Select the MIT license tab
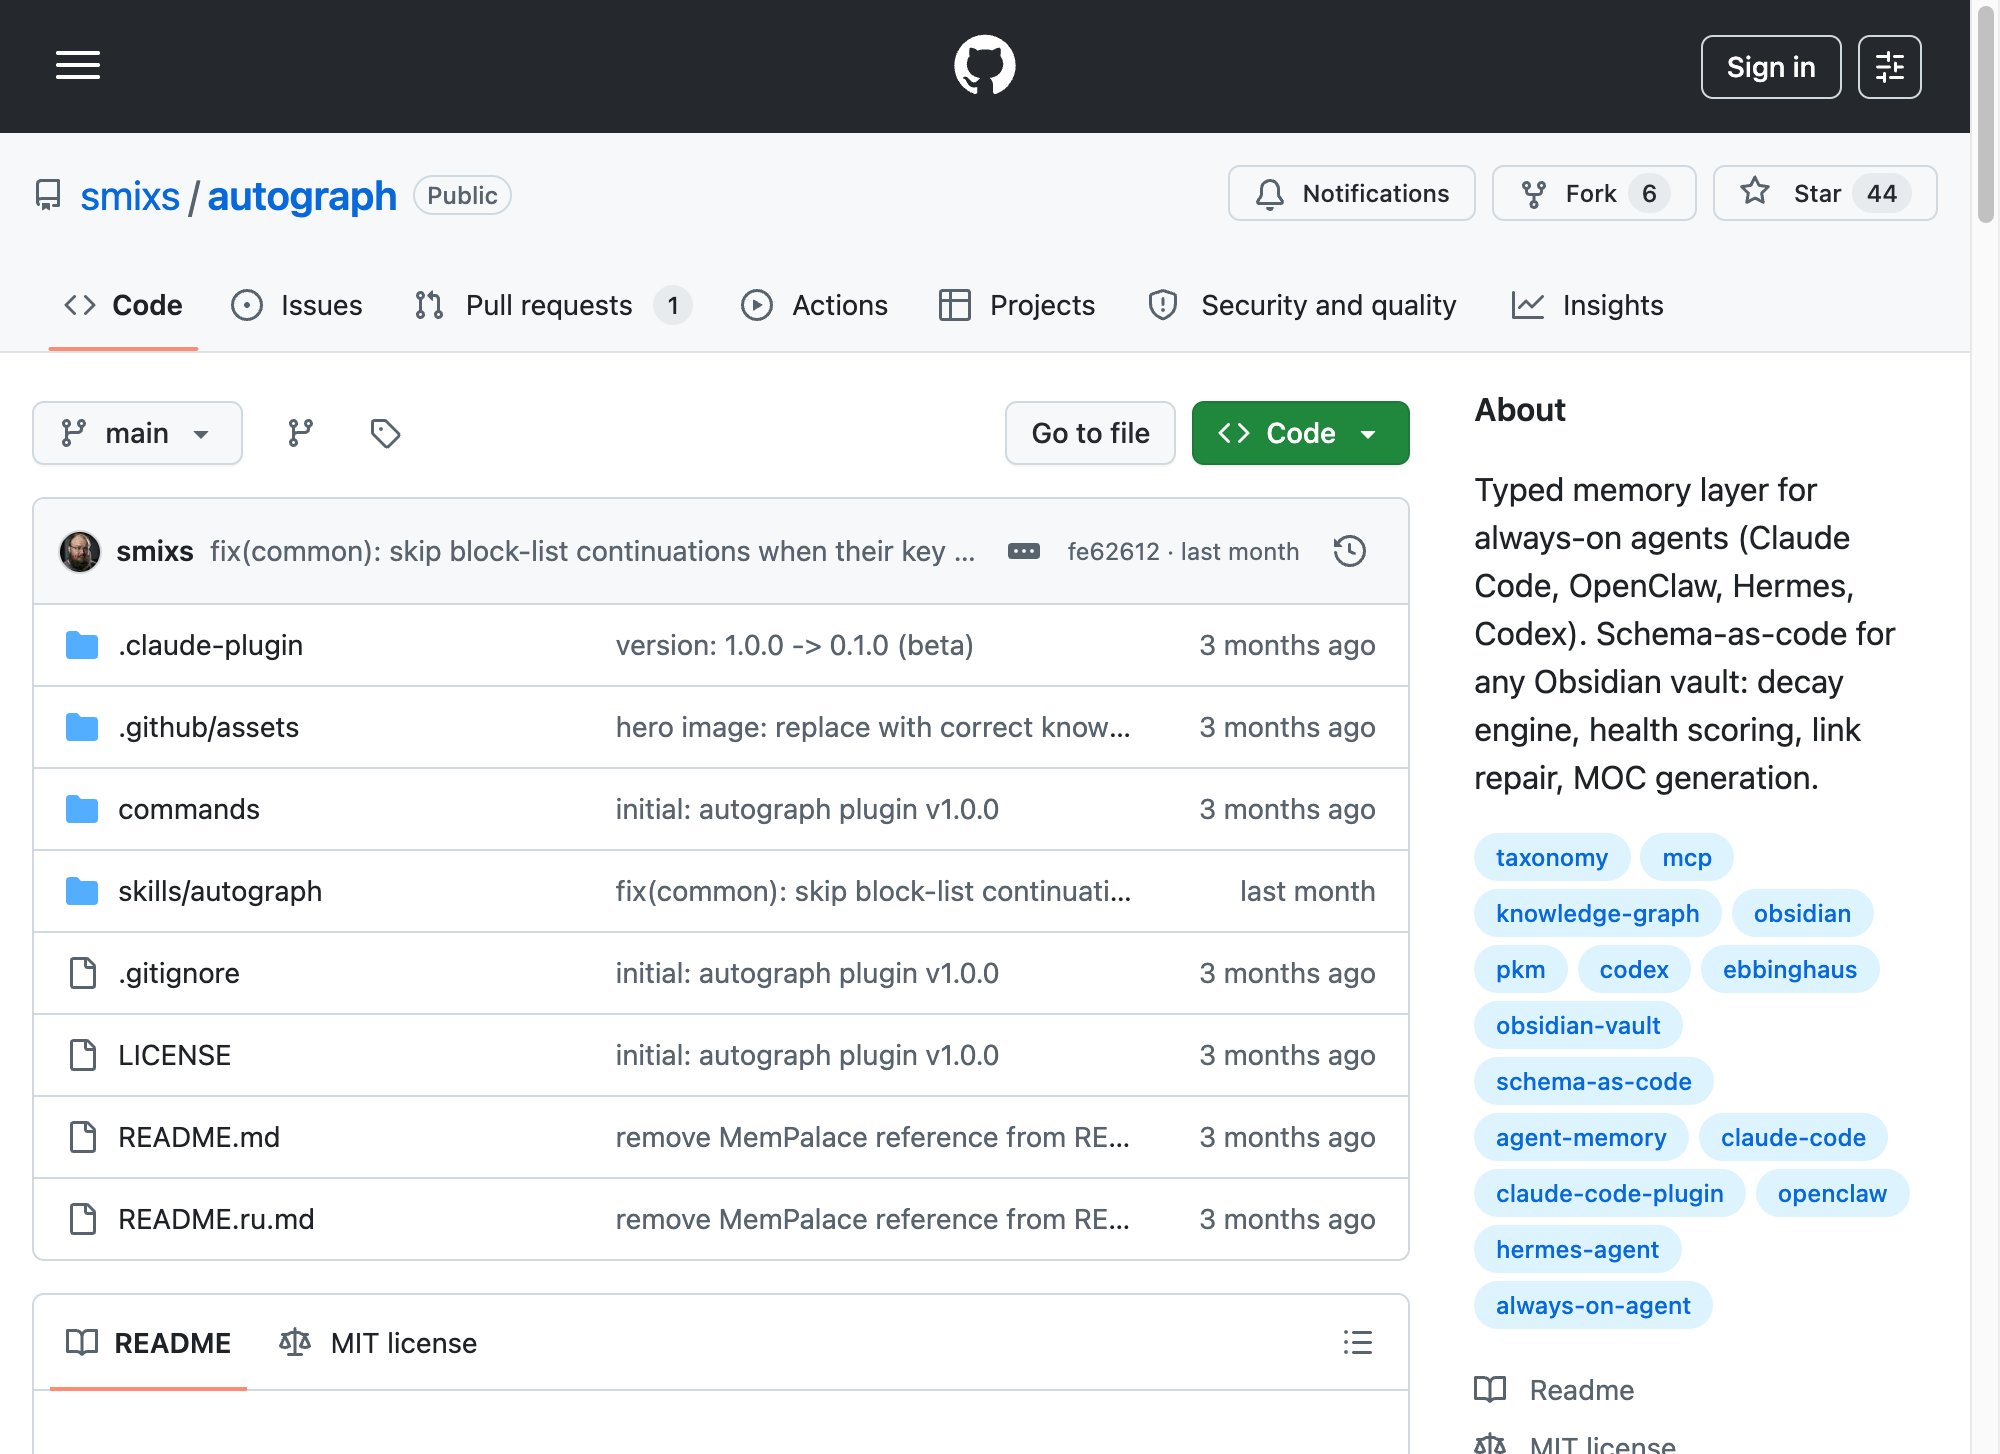 point(378,1343)
